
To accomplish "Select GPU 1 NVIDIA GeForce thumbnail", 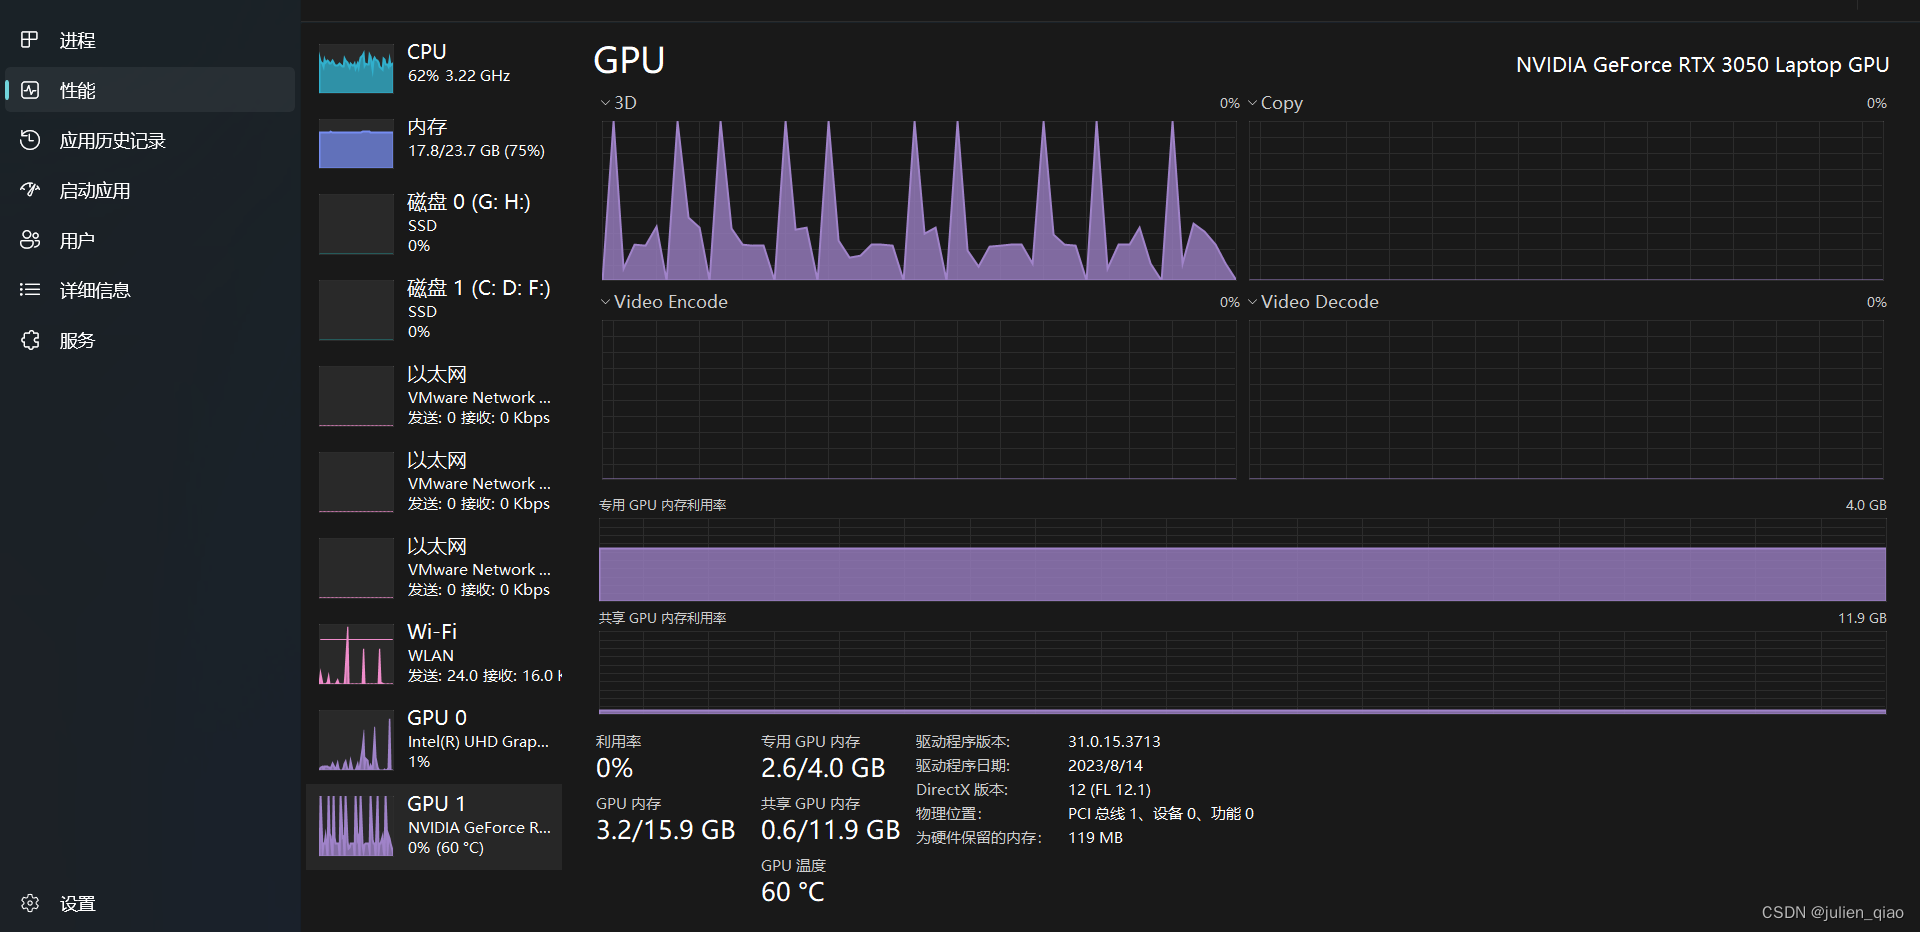I will 356,826.
